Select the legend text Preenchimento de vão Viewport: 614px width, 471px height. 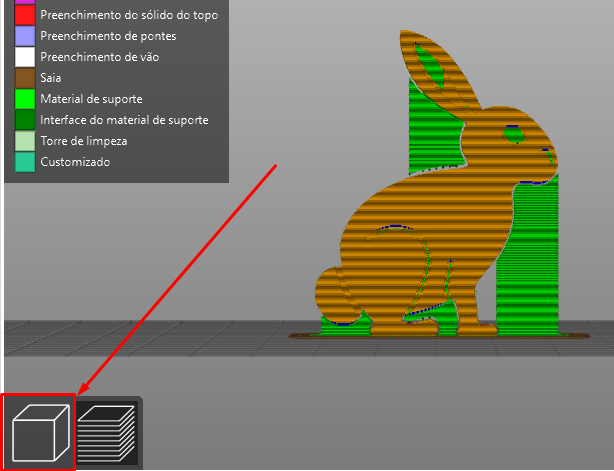coord(99,57)
